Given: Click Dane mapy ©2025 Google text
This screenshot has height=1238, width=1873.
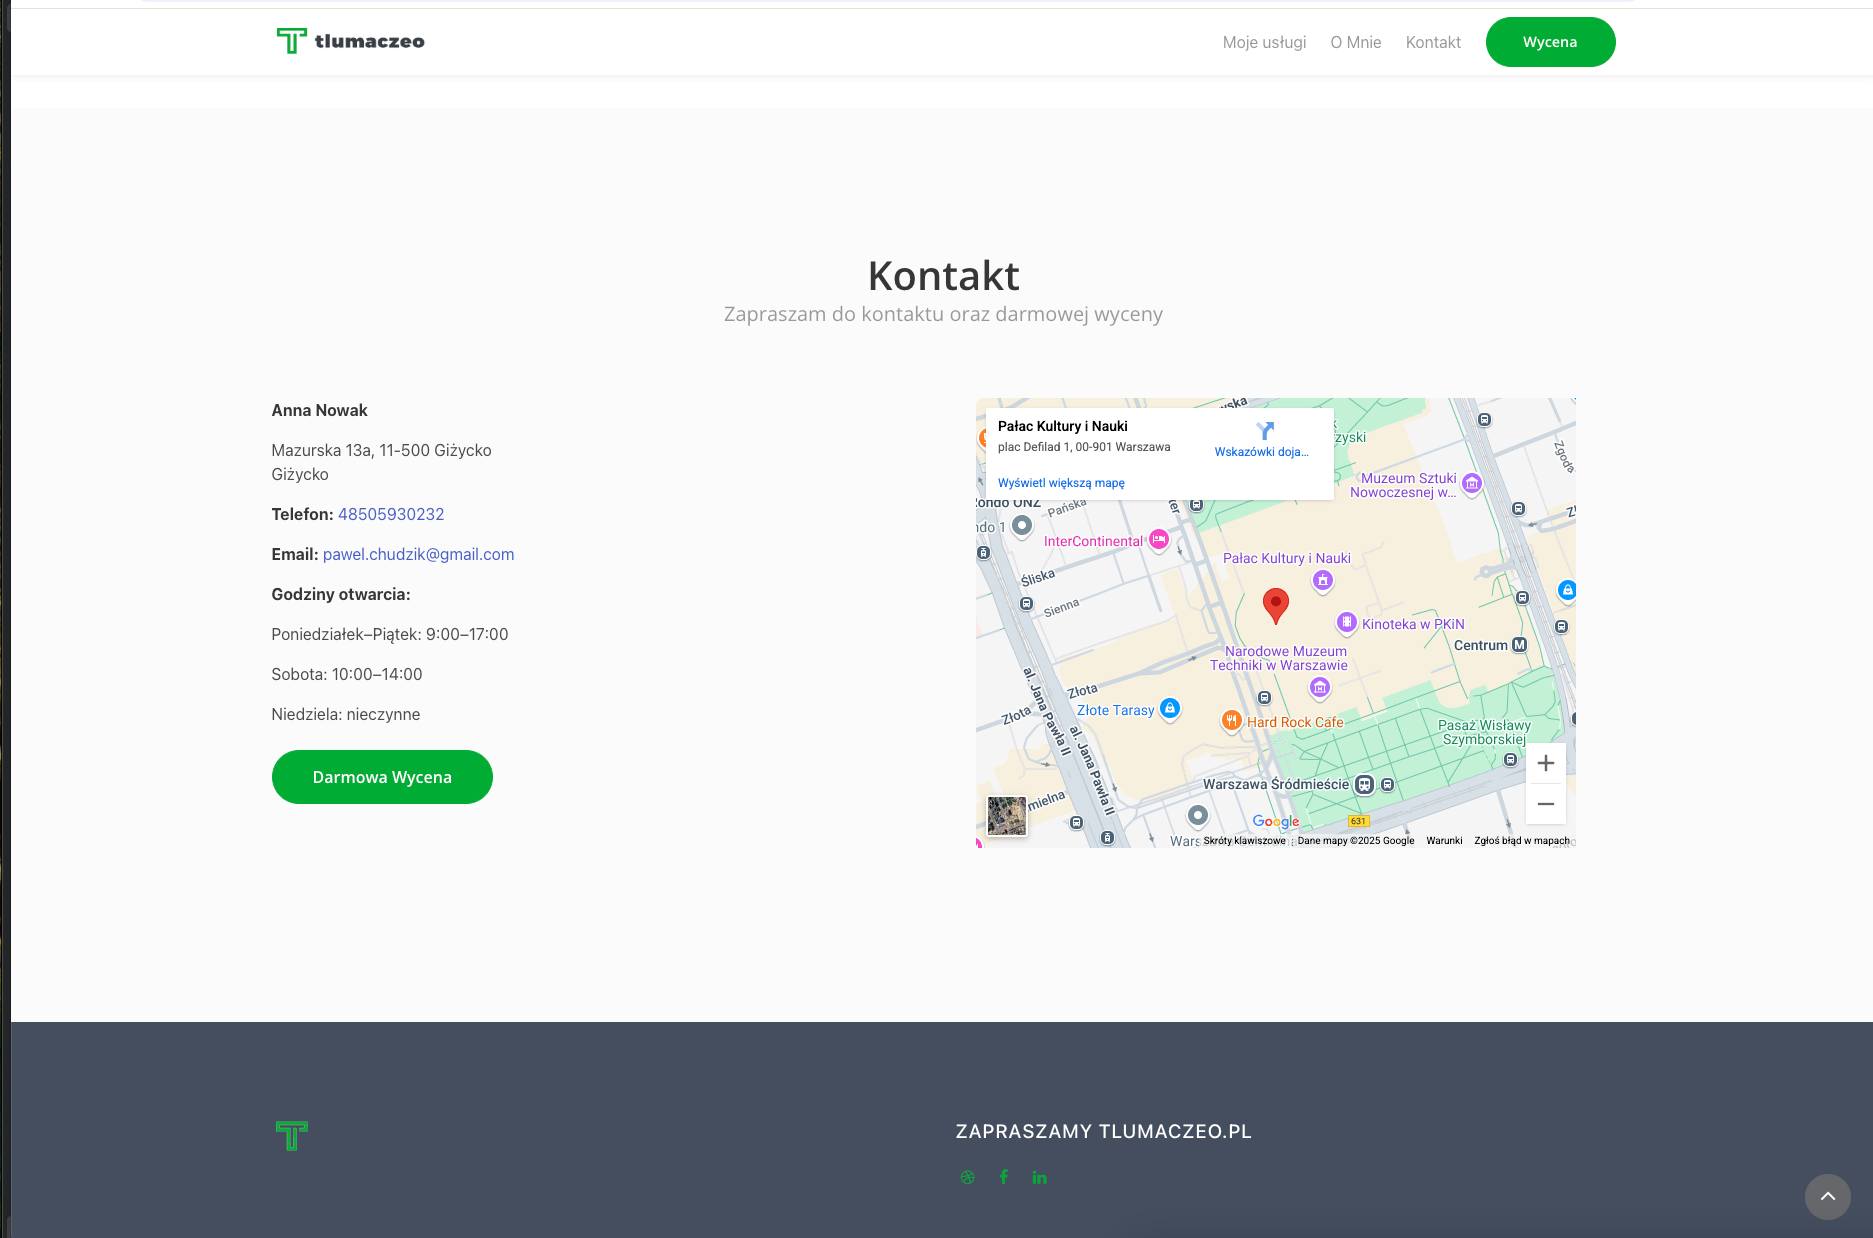Looking at the screenshot, I should tap(1355, 841).
